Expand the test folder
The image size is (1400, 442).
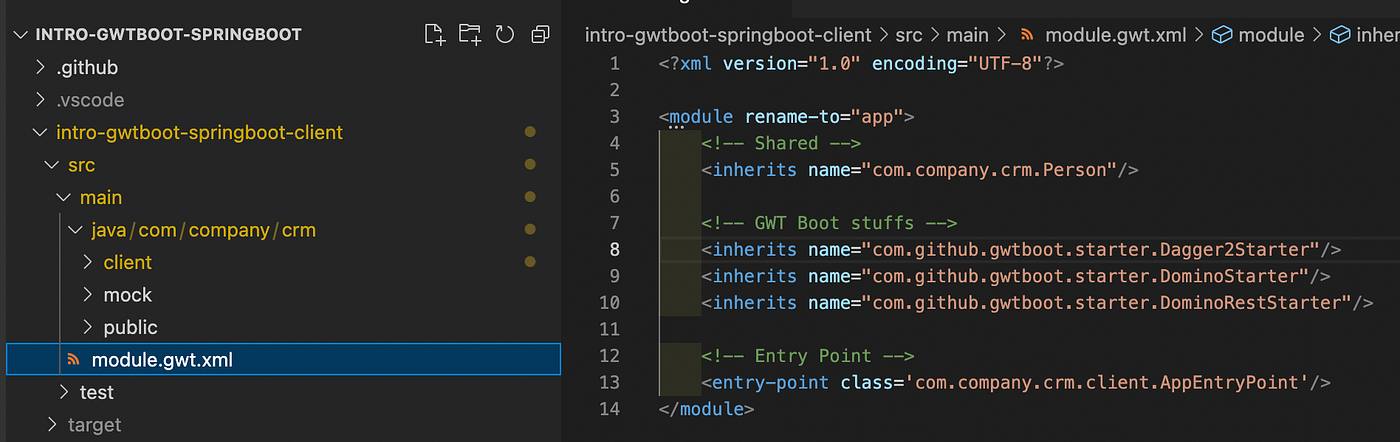click(x=65, y=392)
